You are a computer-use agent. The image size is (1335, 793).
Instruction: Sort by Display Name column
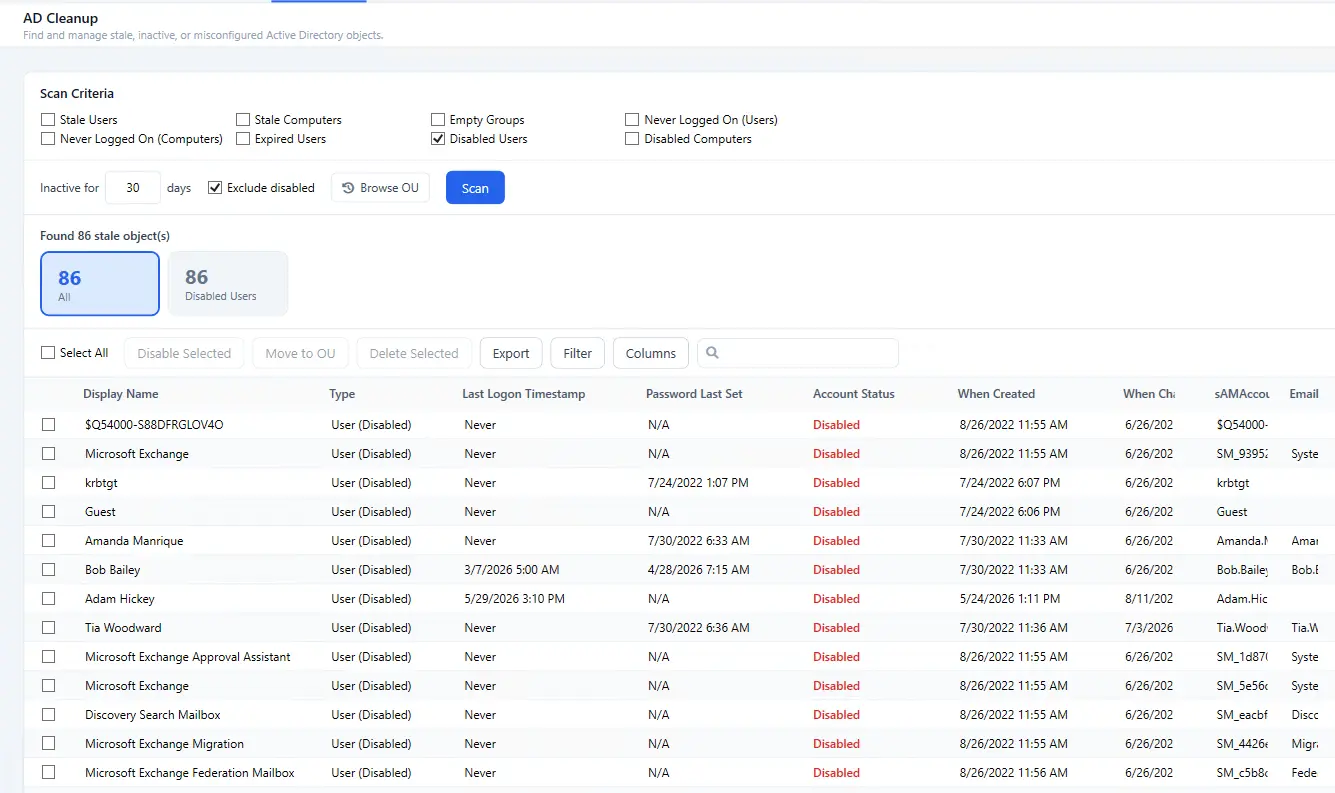(121, 394)
